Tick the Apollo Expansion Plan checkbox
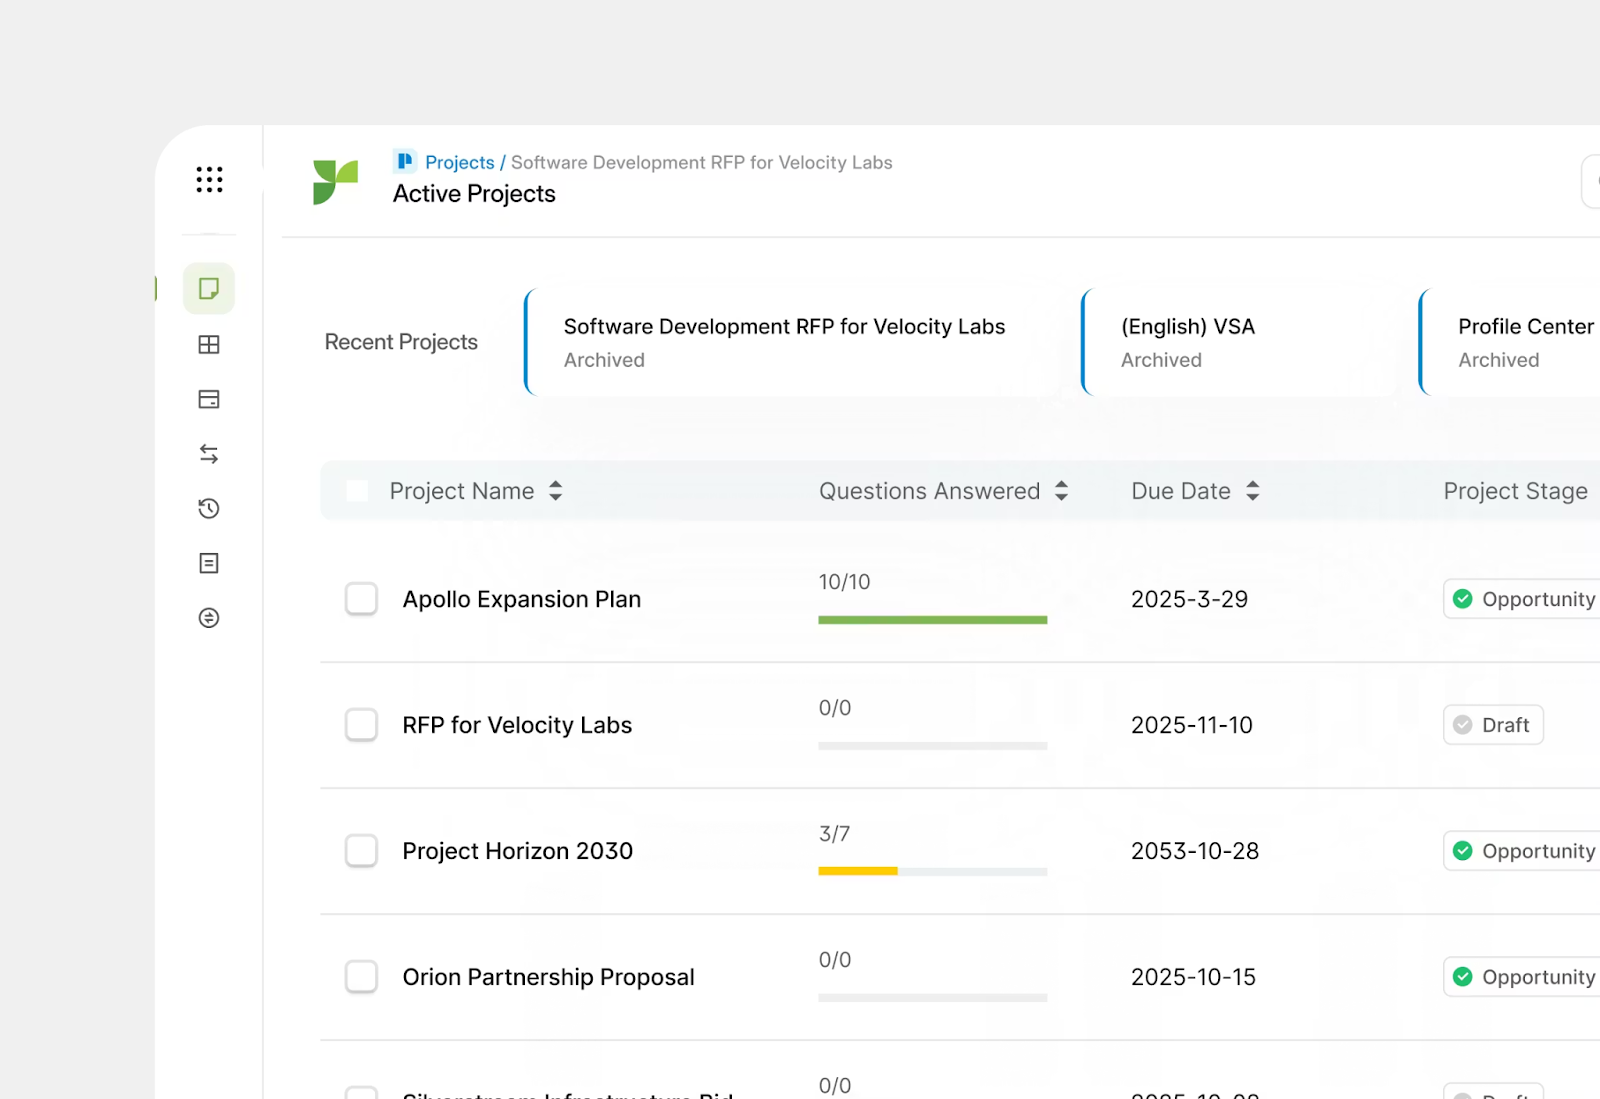1600x1099 pixels. pos(361,599)
